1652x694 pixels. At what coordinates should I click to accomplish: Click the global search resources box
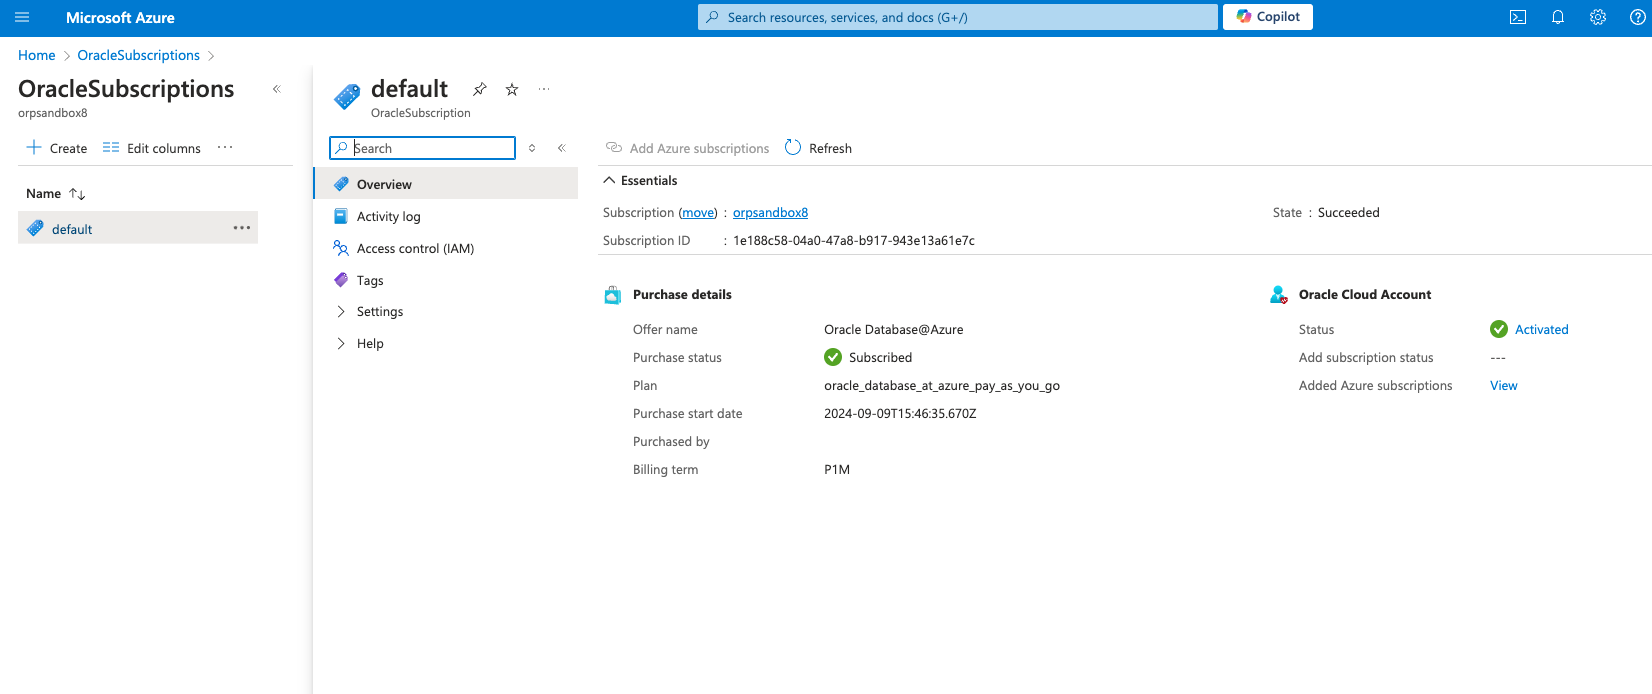[958, 17]
